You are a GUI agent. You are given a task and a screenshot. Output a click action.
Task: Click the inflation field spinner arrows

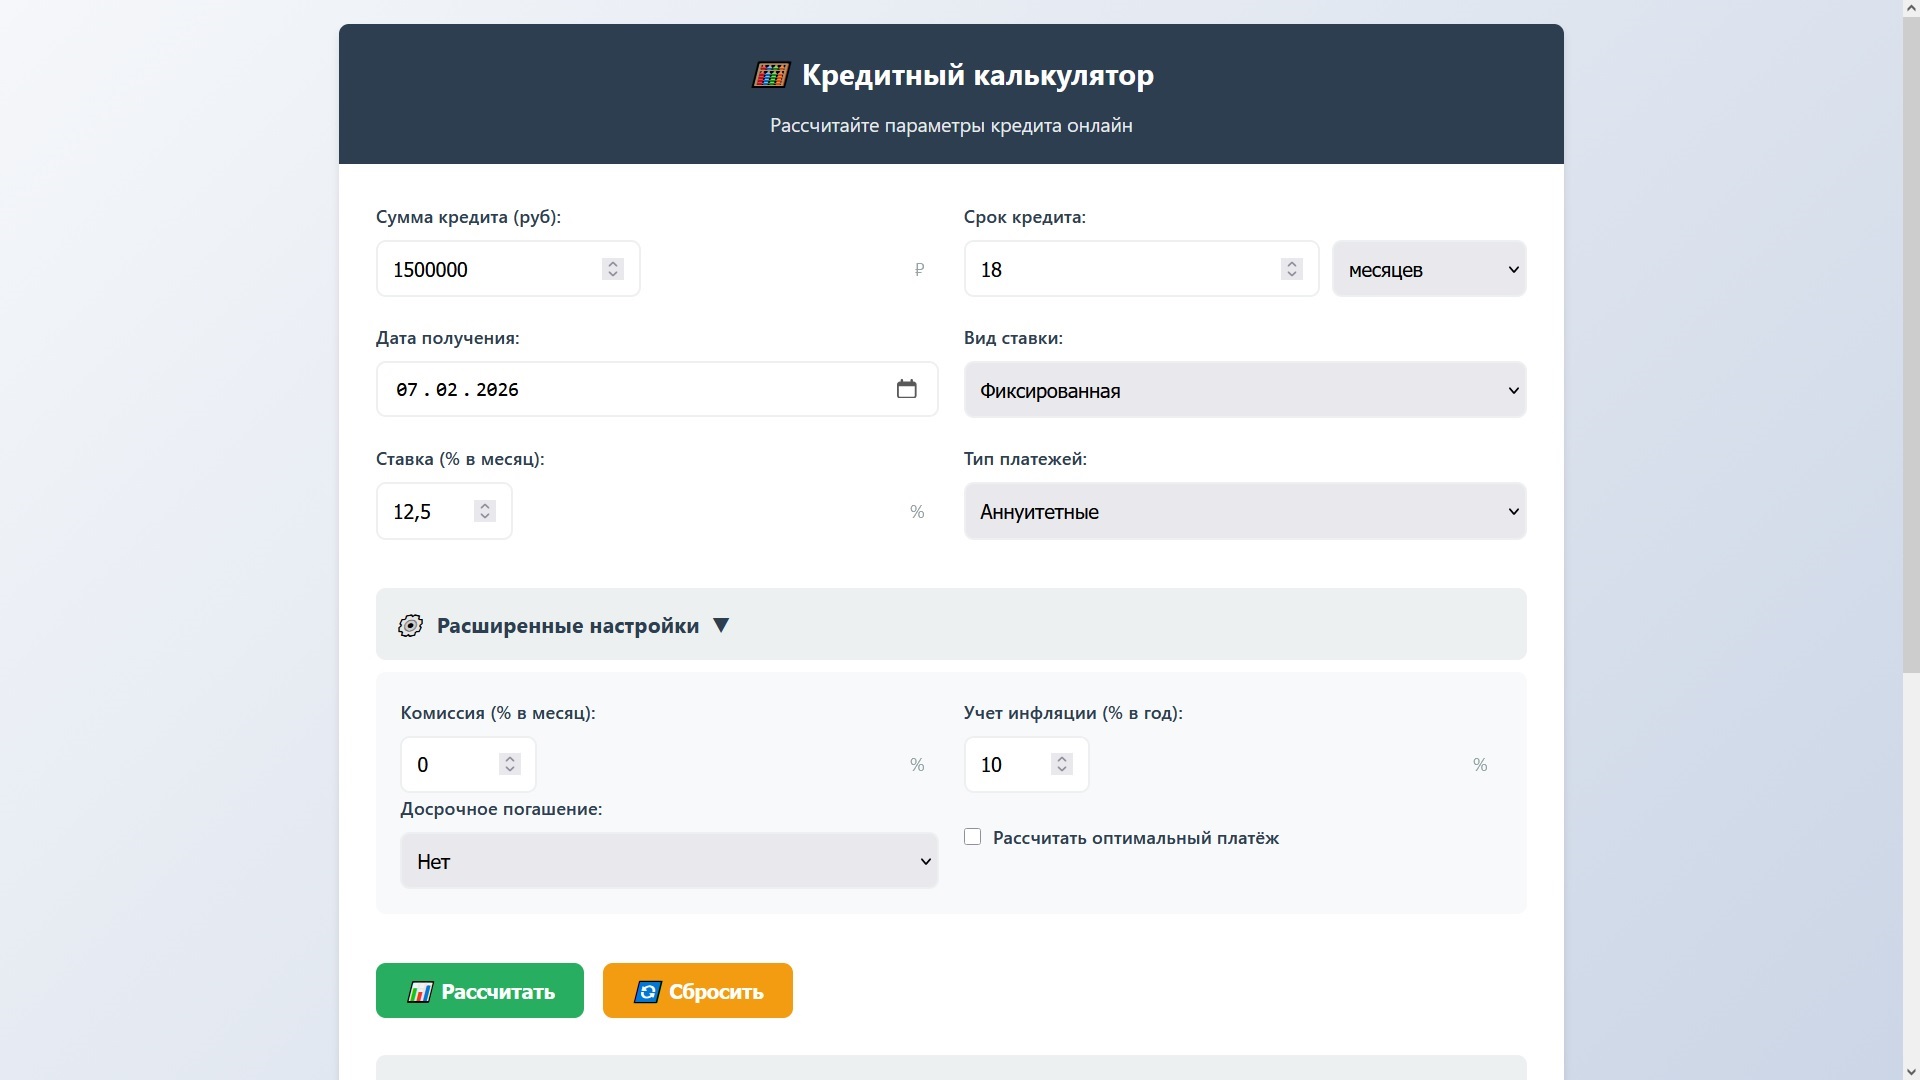point(1062,764)
